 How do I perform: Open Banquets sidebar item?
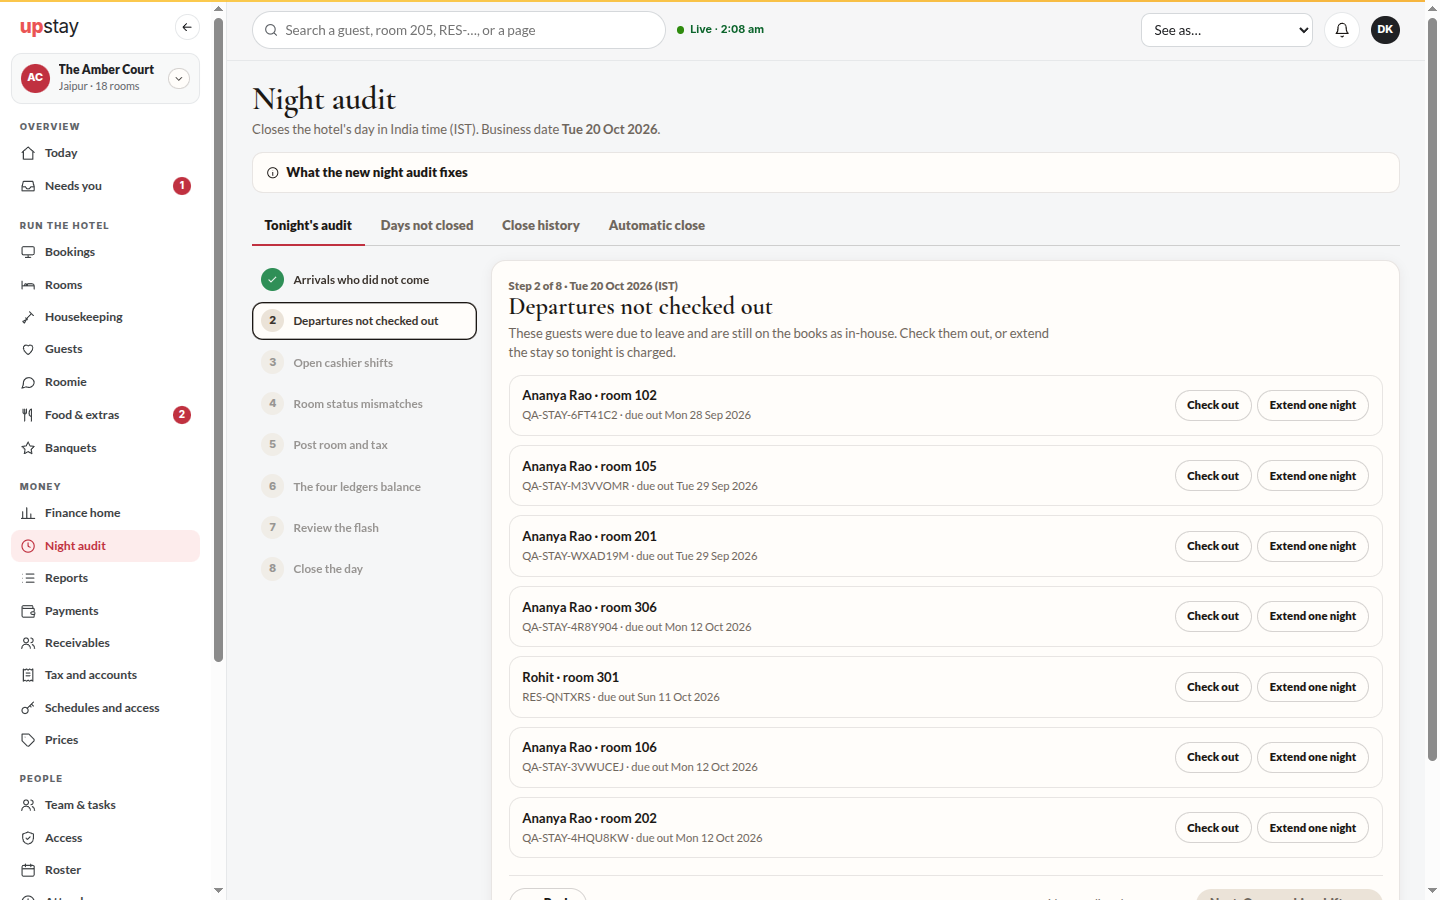pyautogui.click(x=105, y=448)
